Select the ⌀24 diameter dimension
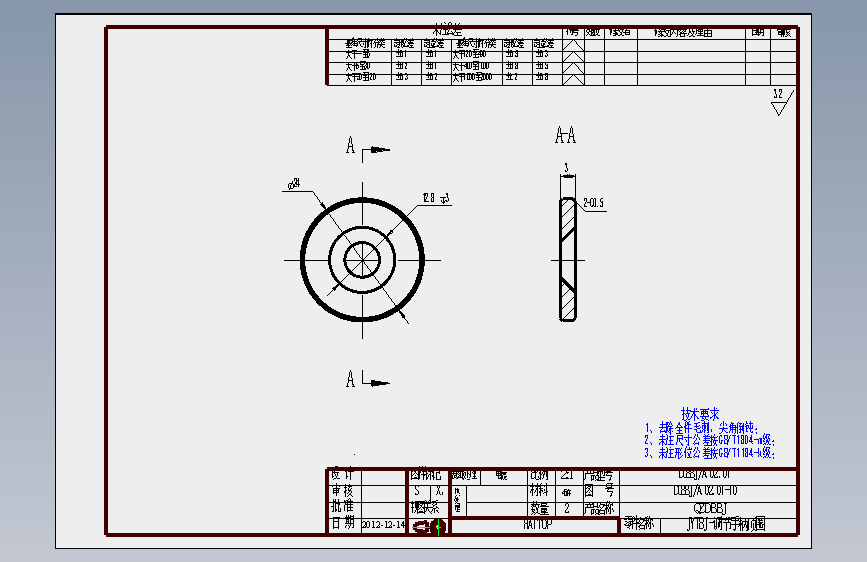The width and height of the screenshot is (867, 562). point(294,184)
